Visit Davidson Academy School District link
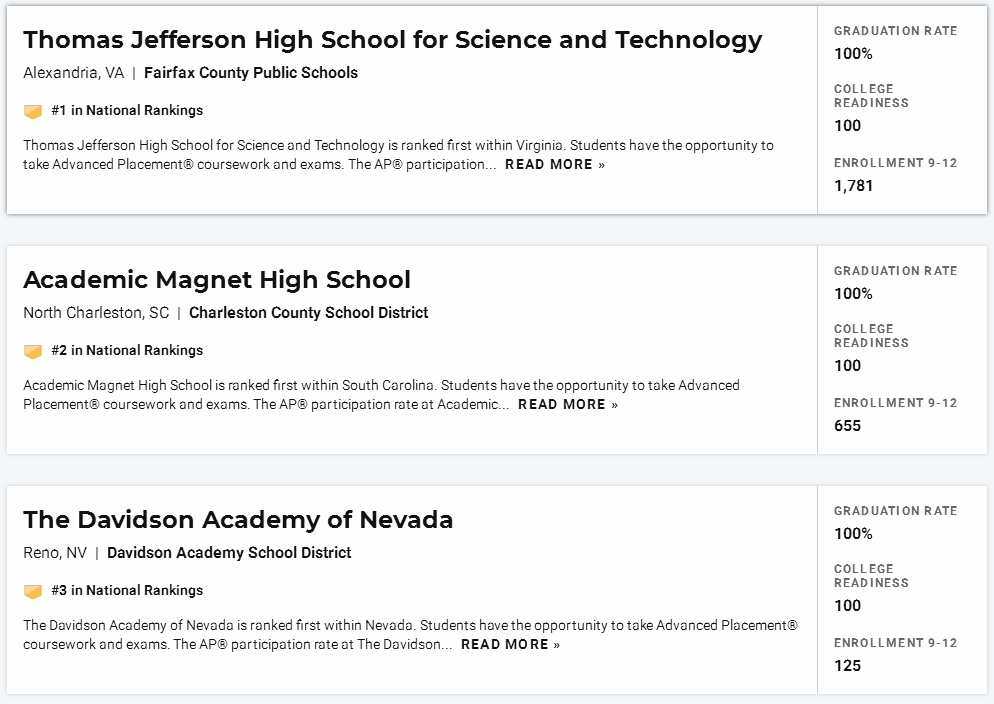The width and height of the screenshot is (994, 704). point(229,553)
